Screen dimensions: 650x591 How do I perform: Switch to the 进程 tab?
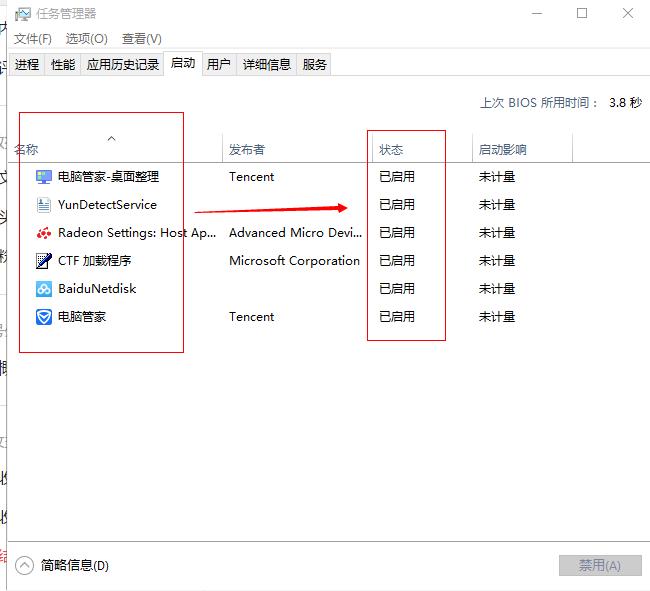(x=27, y=65)
